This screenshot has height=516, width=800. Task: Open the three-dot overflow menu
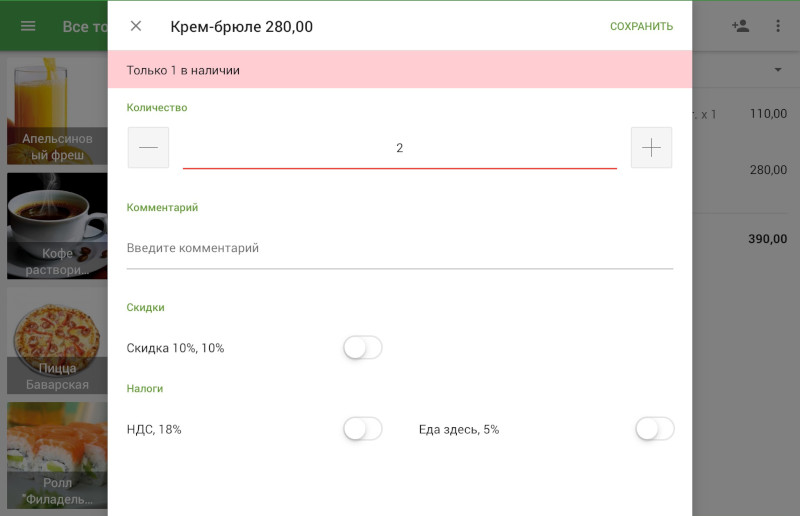(778, 26)
